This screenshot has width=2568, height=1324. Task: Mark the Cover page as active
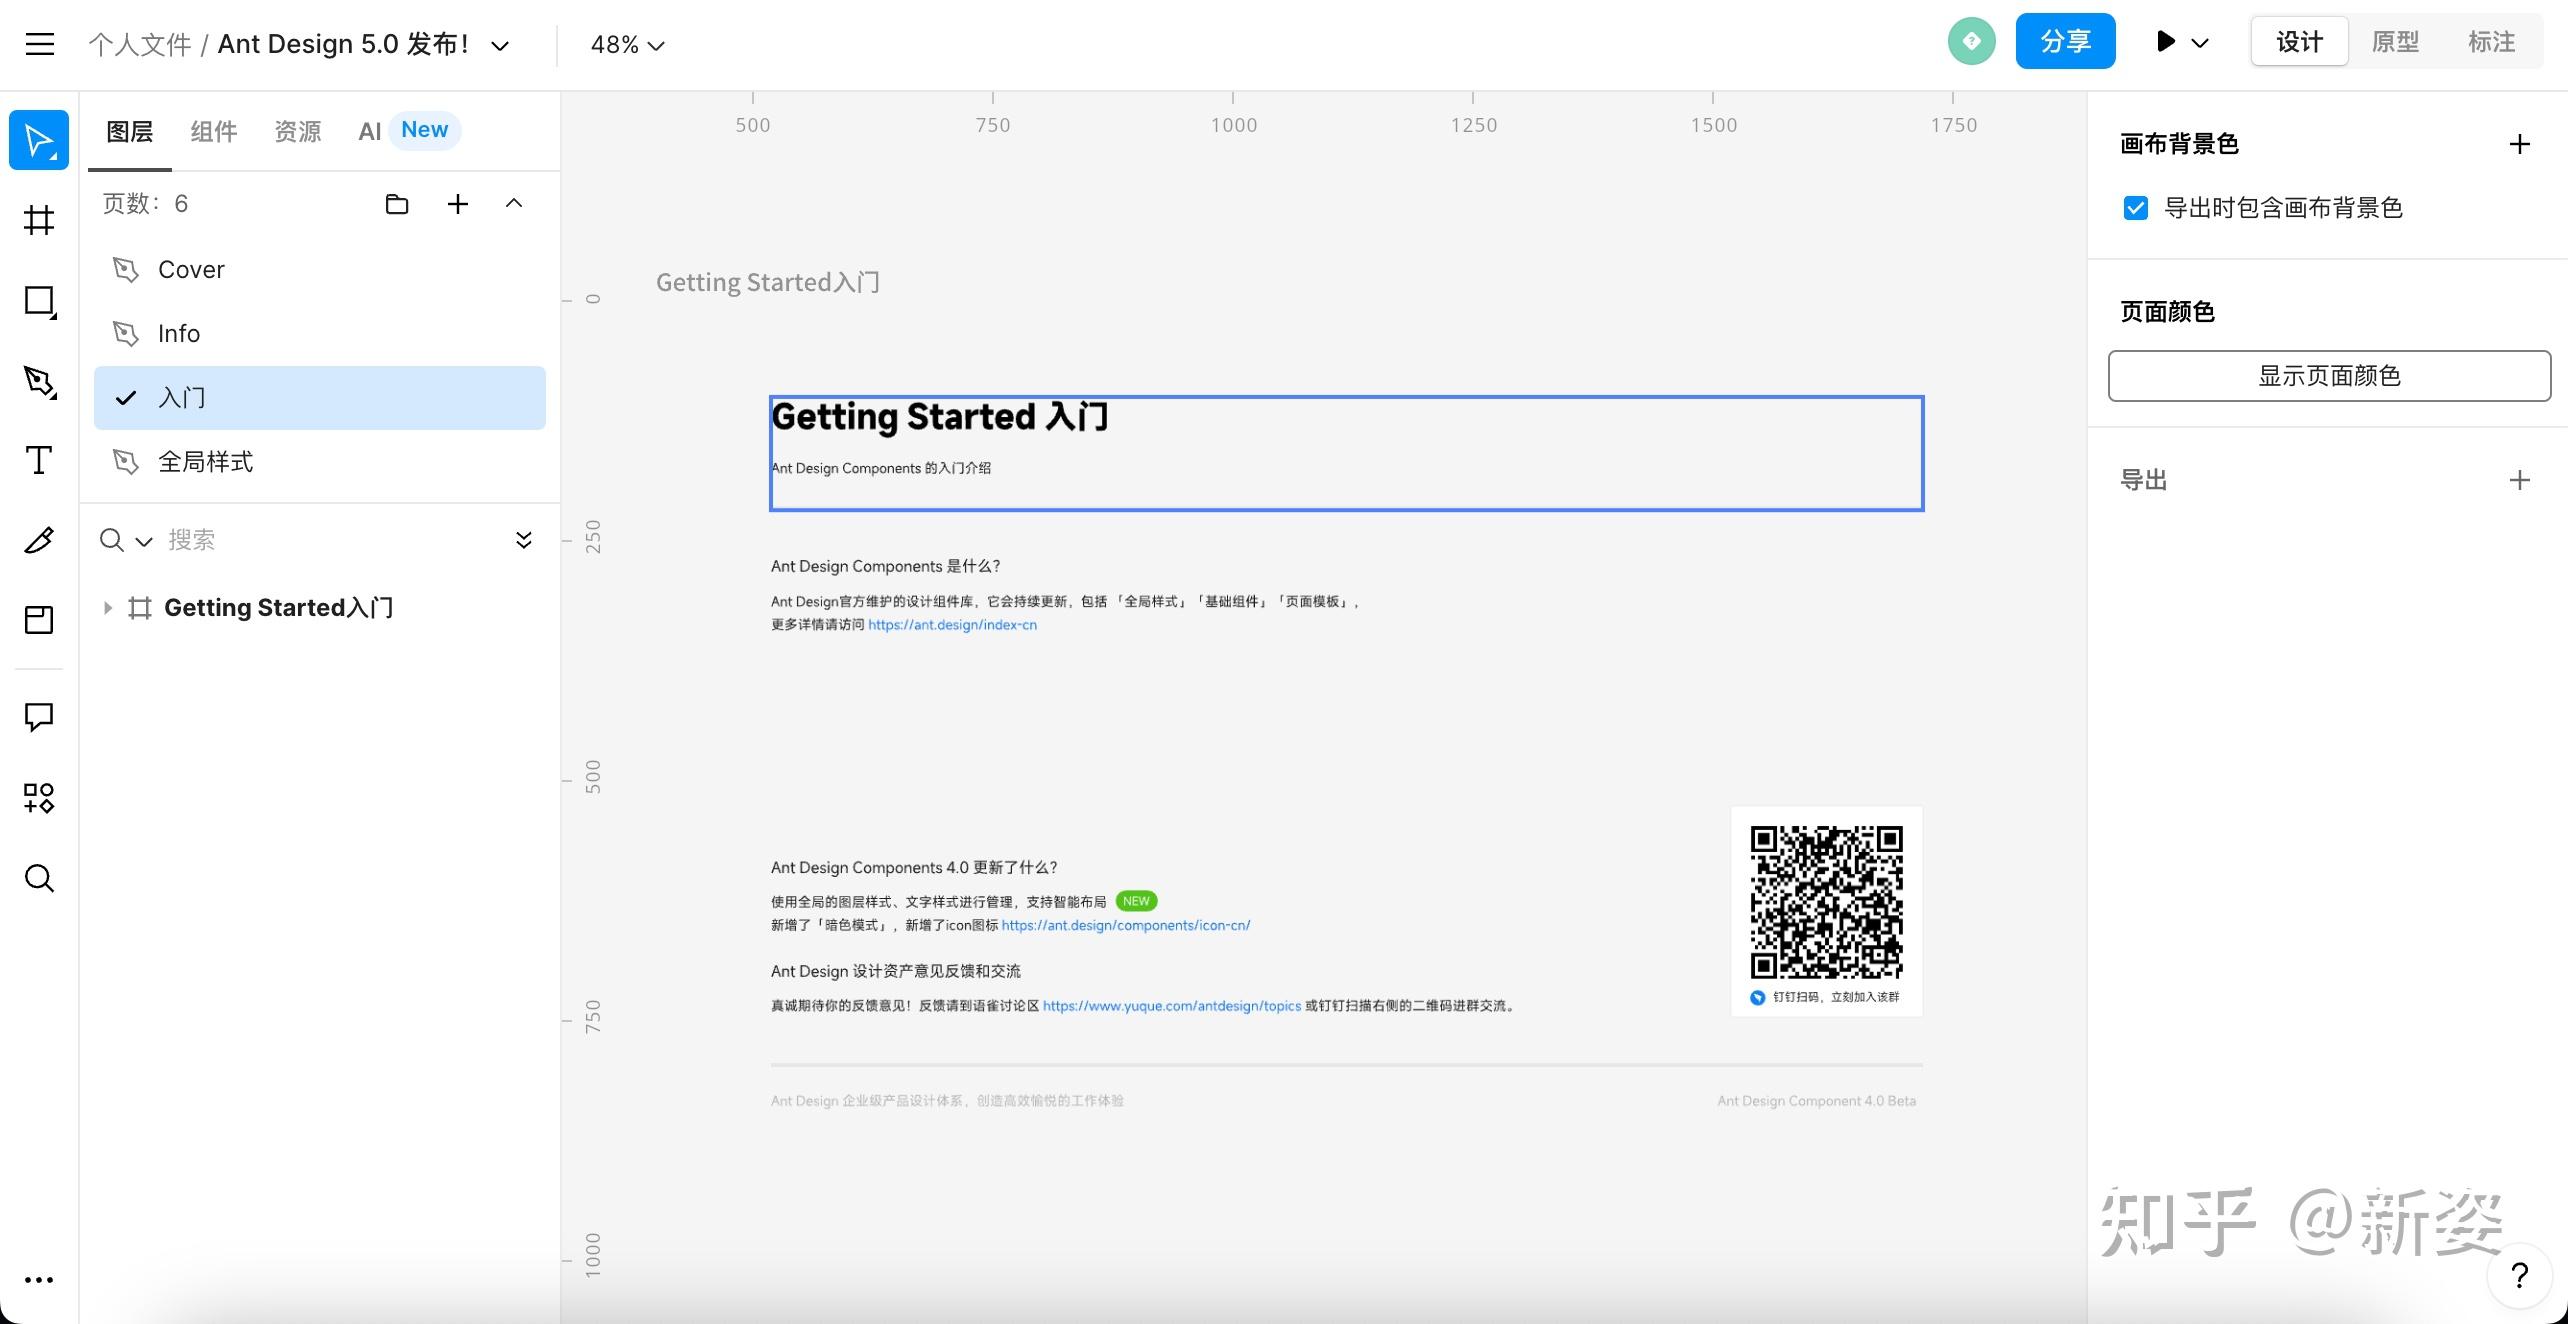(191, 269)
